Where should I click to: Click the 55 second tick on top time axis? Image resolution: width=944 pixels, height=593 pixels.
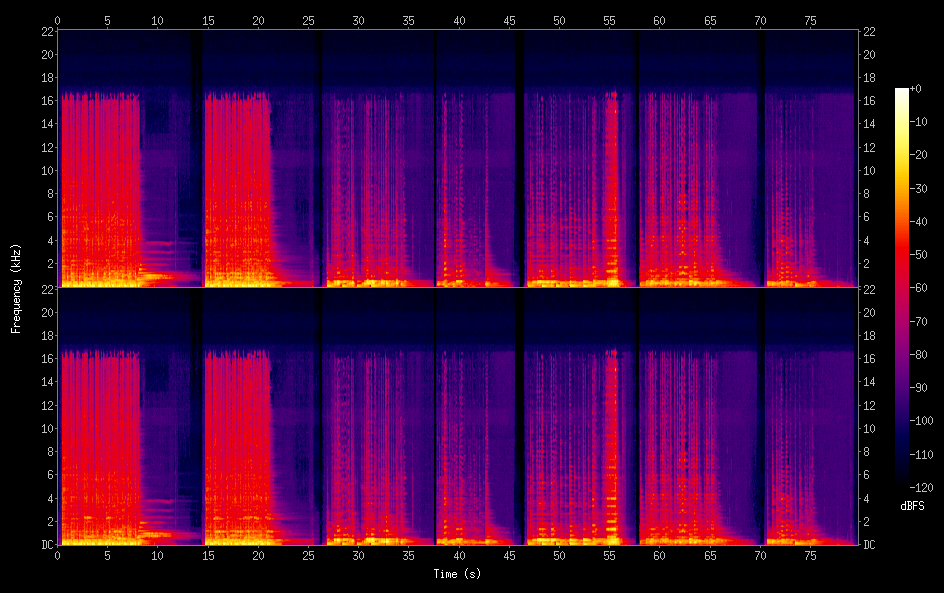(x=609, y=20)
